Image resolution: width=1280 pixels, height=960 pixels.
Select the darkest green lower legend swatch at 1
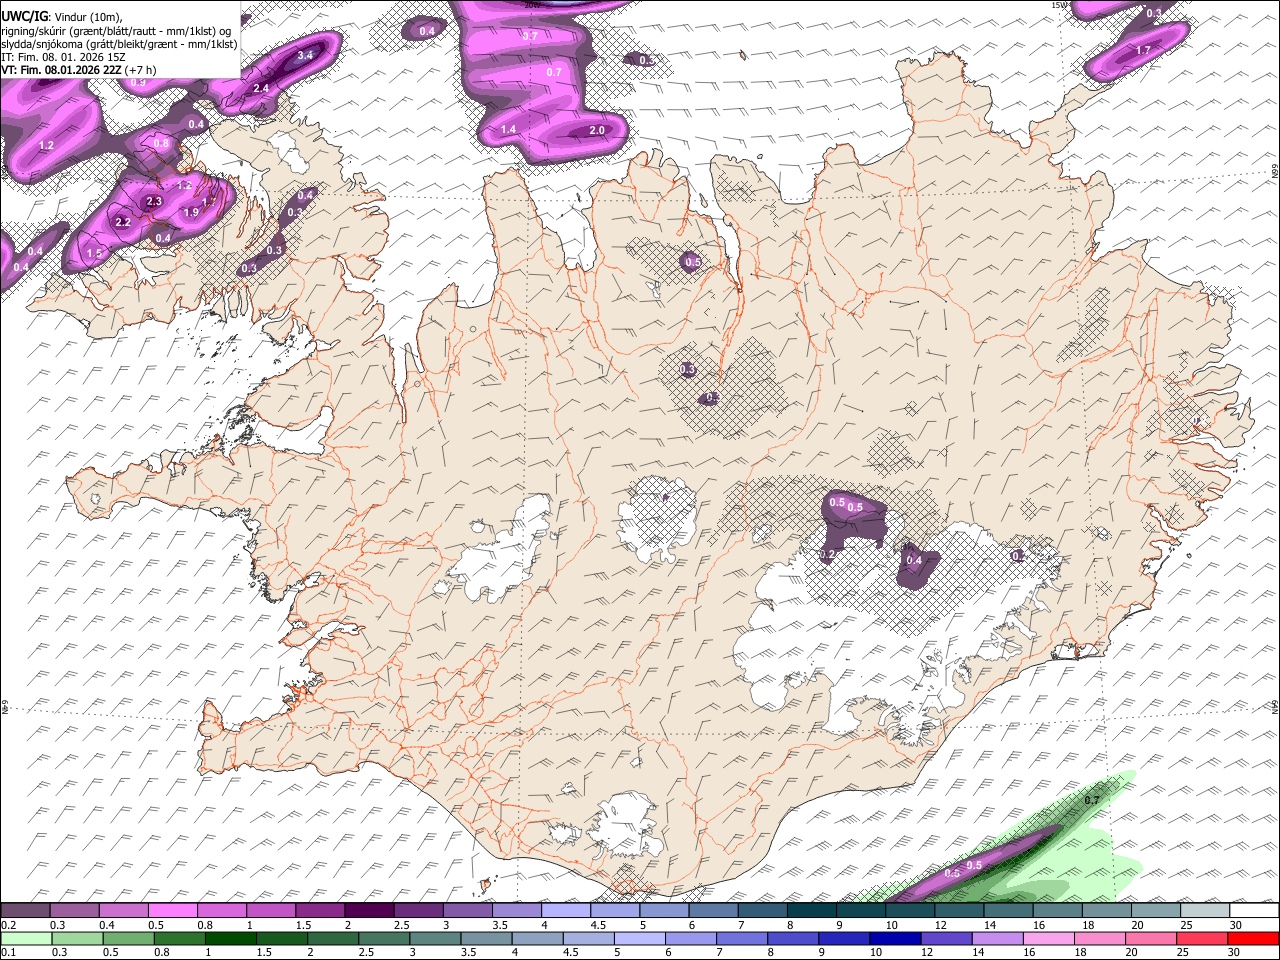(231, 939)
